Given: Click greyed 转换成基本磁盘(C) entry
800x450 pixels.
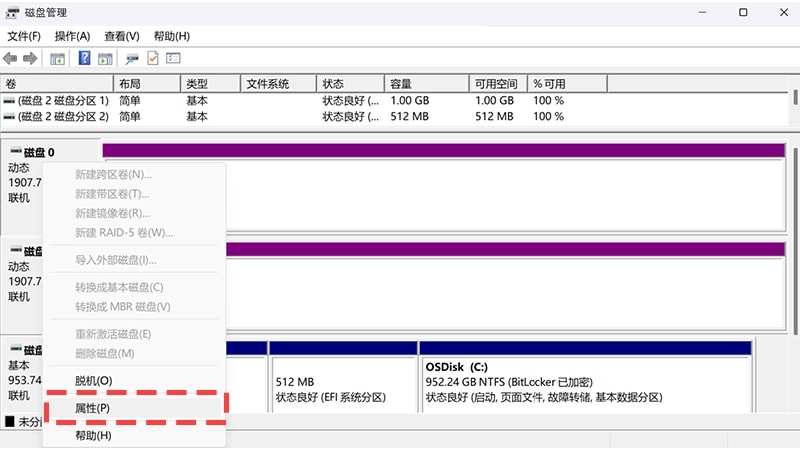Looking at the screenshot, I should pos(136,287).
